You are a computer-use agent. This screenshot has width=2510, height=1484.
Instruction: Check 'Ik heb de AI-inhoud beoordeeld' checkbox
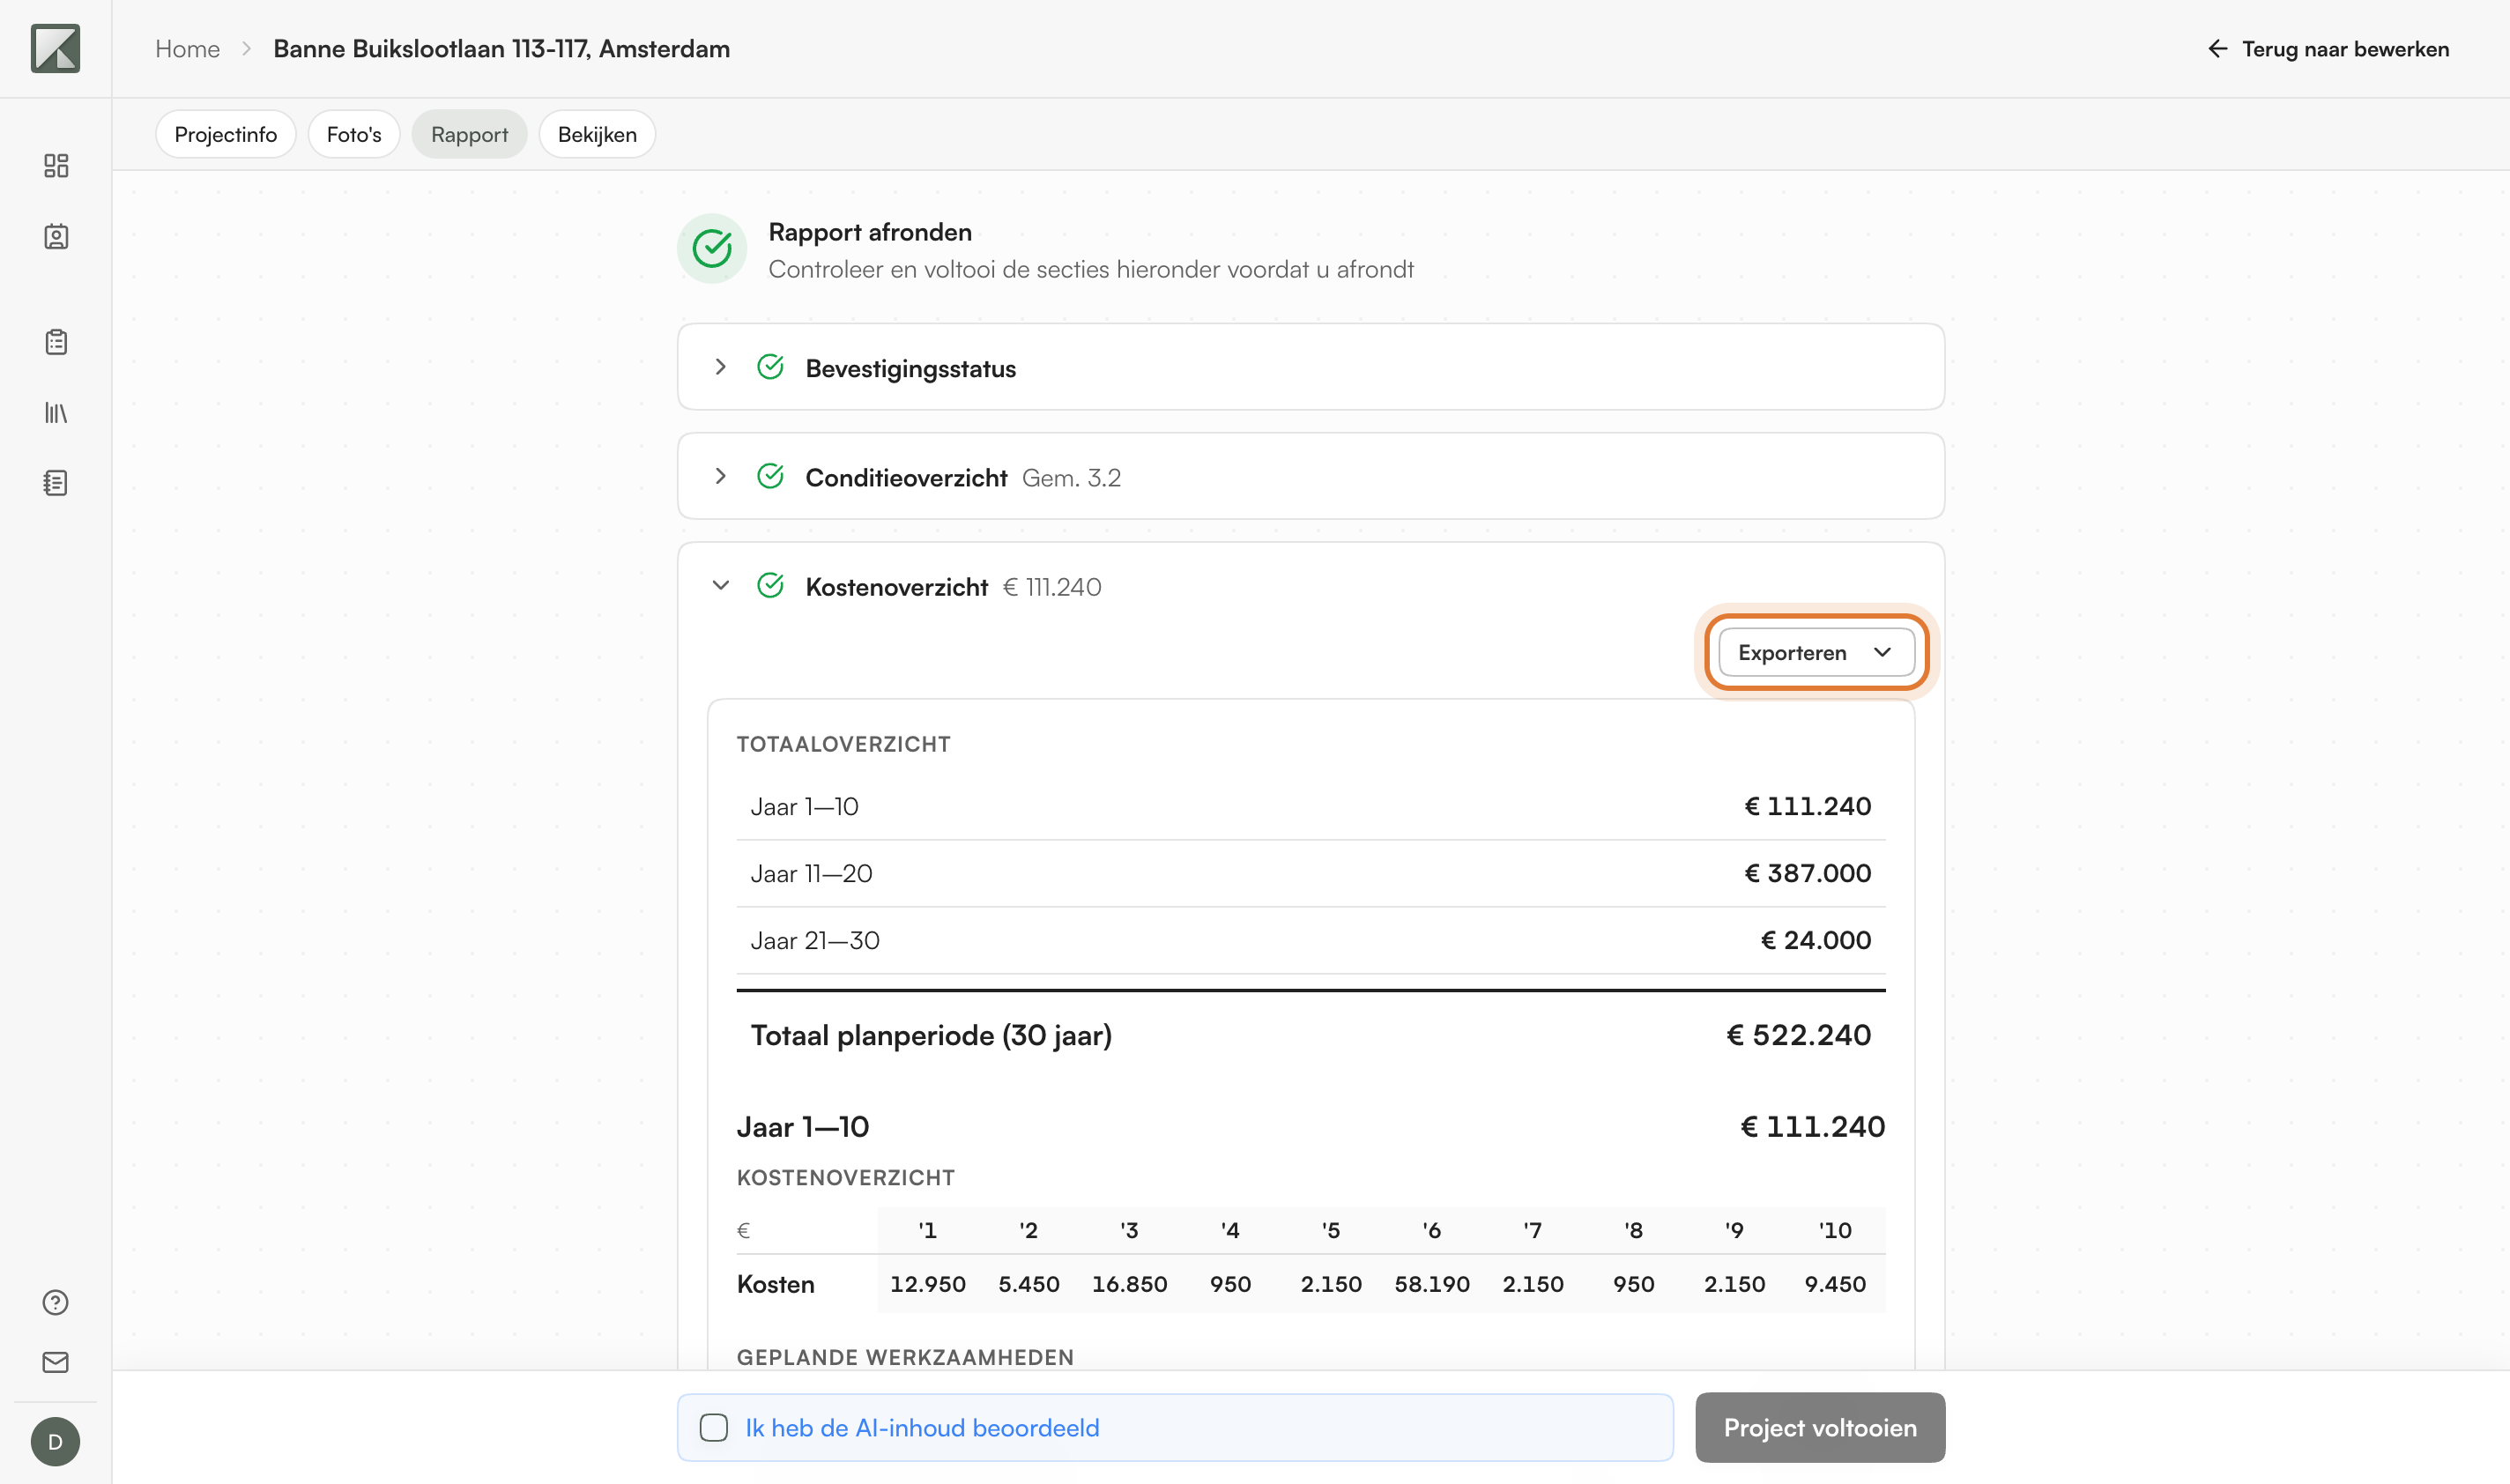pyautogui.click(x=713, y=1427)
